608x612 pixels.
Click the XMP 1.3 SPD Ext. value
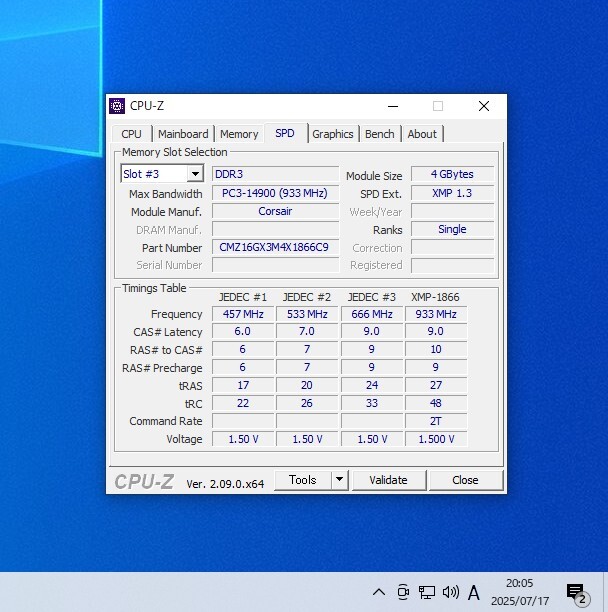point(452,193)
